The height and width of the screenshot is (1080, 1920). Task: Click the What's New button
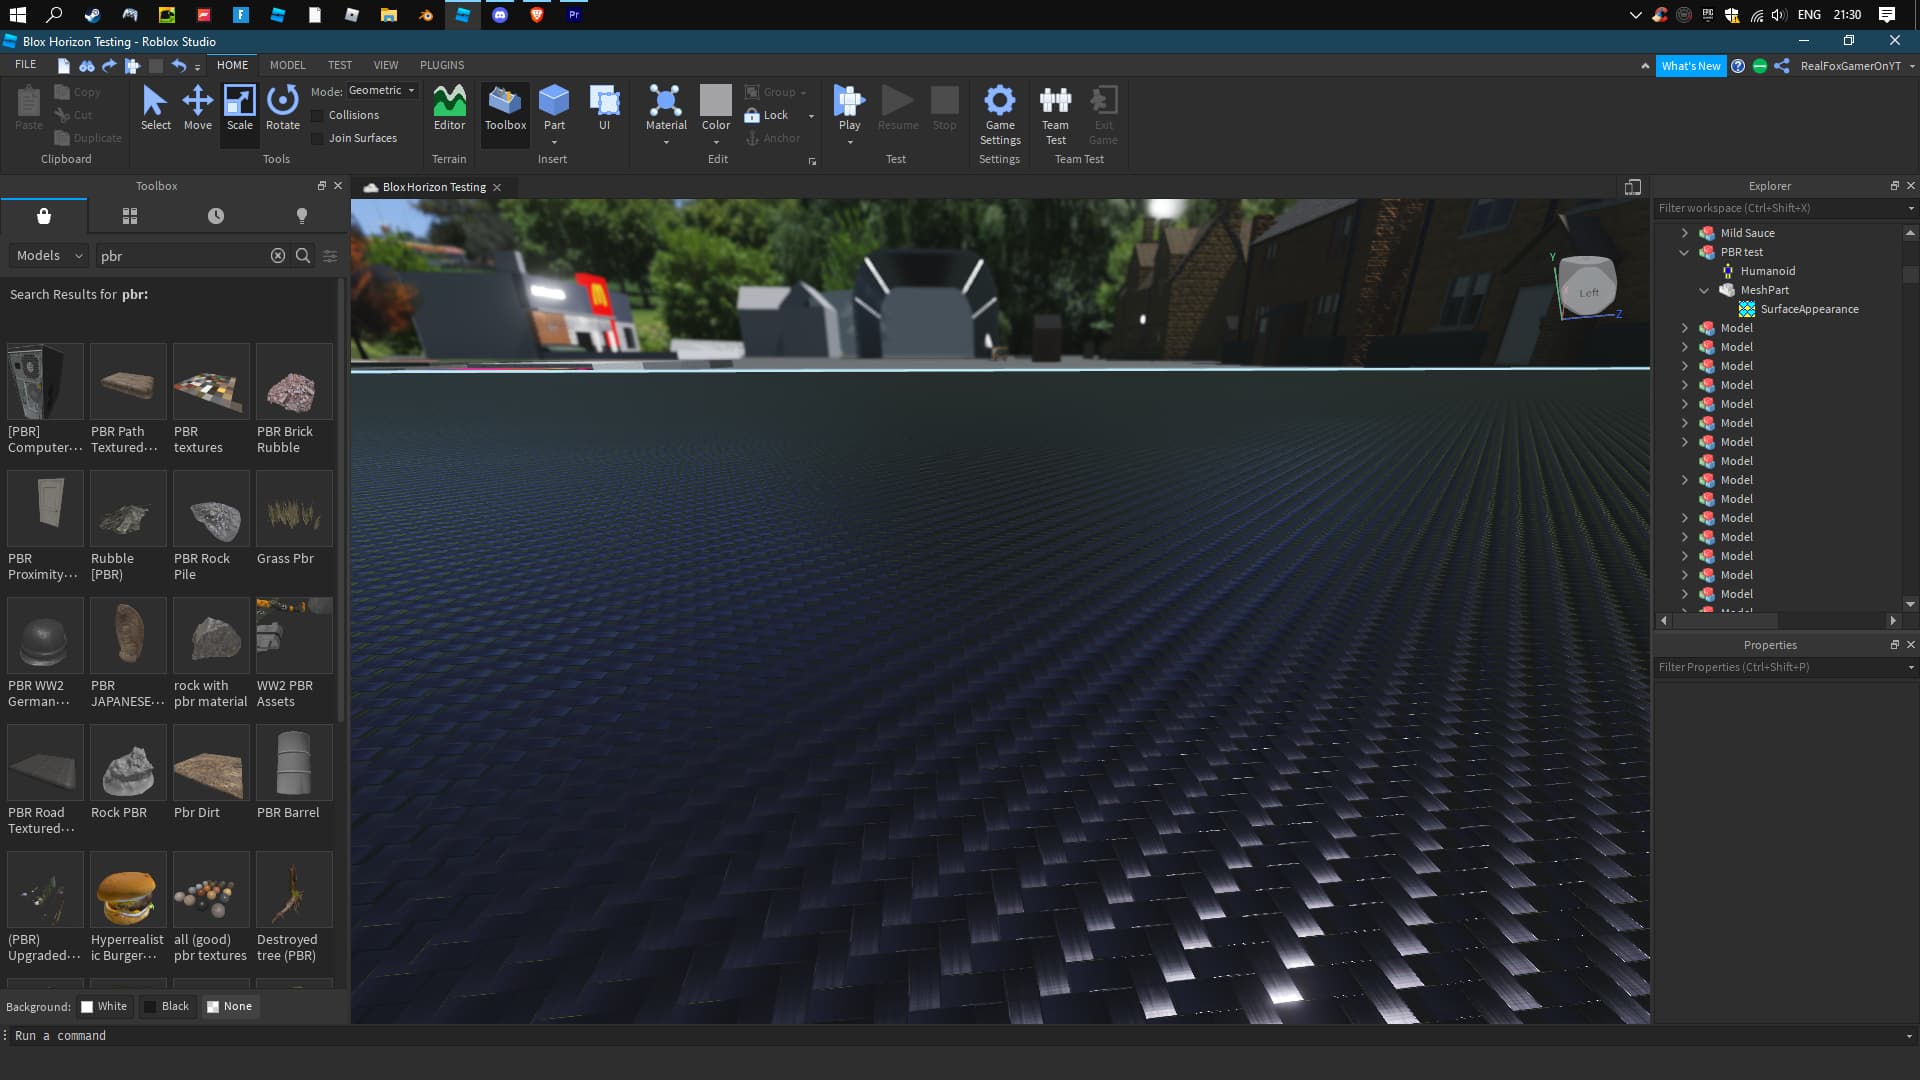(x=1692, y=65)
